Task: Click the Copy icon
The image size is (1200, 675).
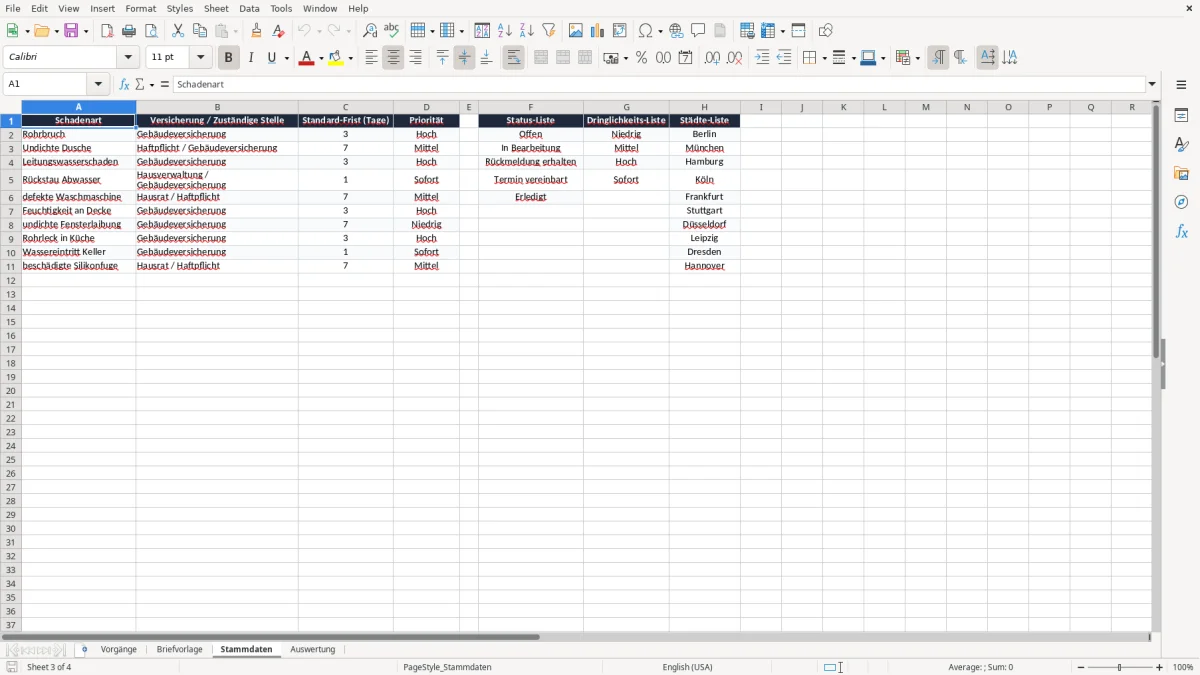Action: point(200,31)
